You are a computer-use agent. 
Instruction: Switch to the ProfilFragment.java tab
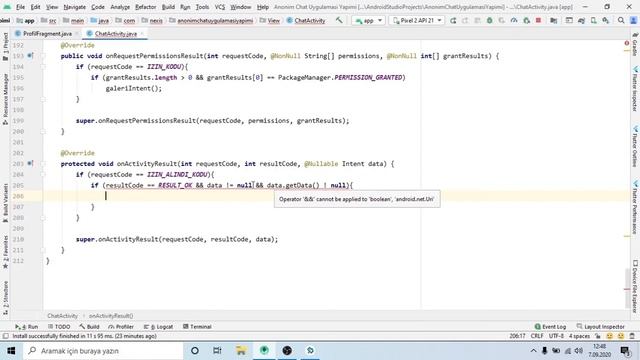(47, 34)
